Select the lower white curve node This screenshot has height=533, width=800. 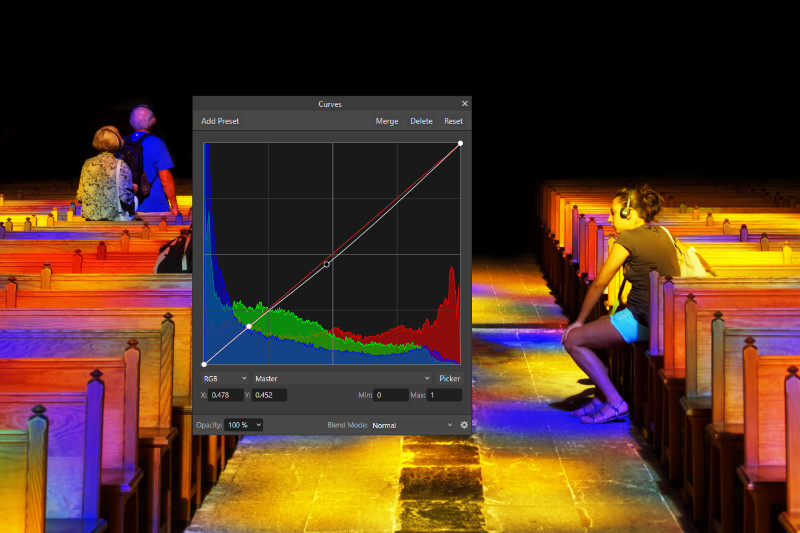(249, 326)
